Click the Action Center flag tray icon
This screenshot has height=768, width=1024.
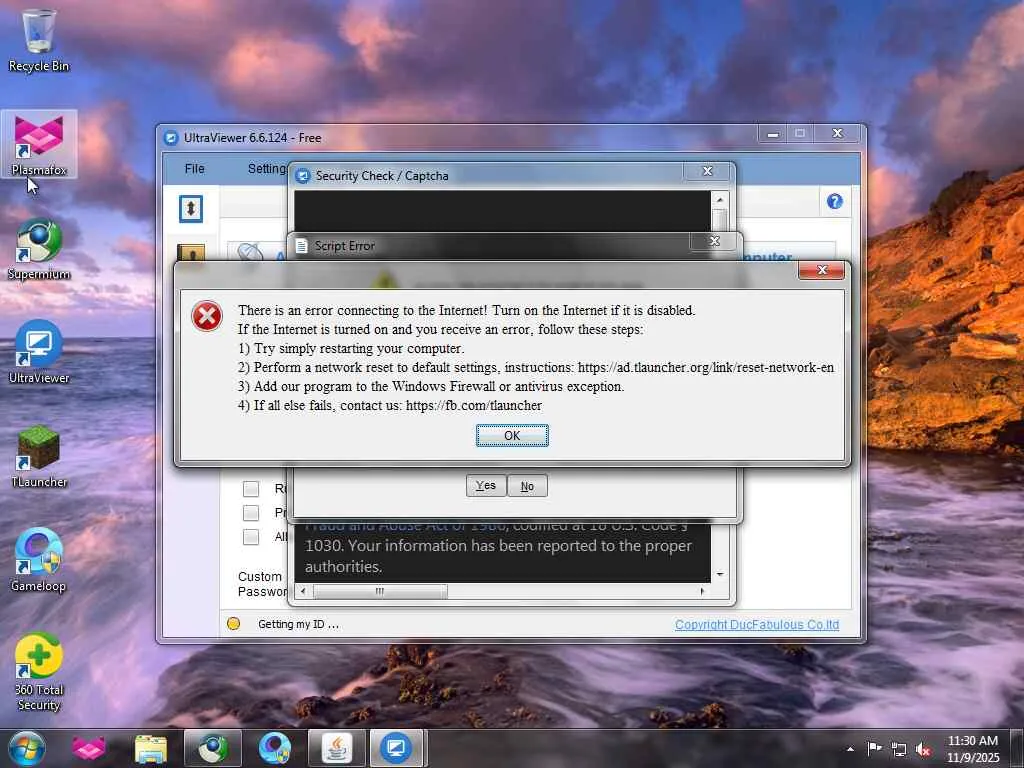point(874,748)
